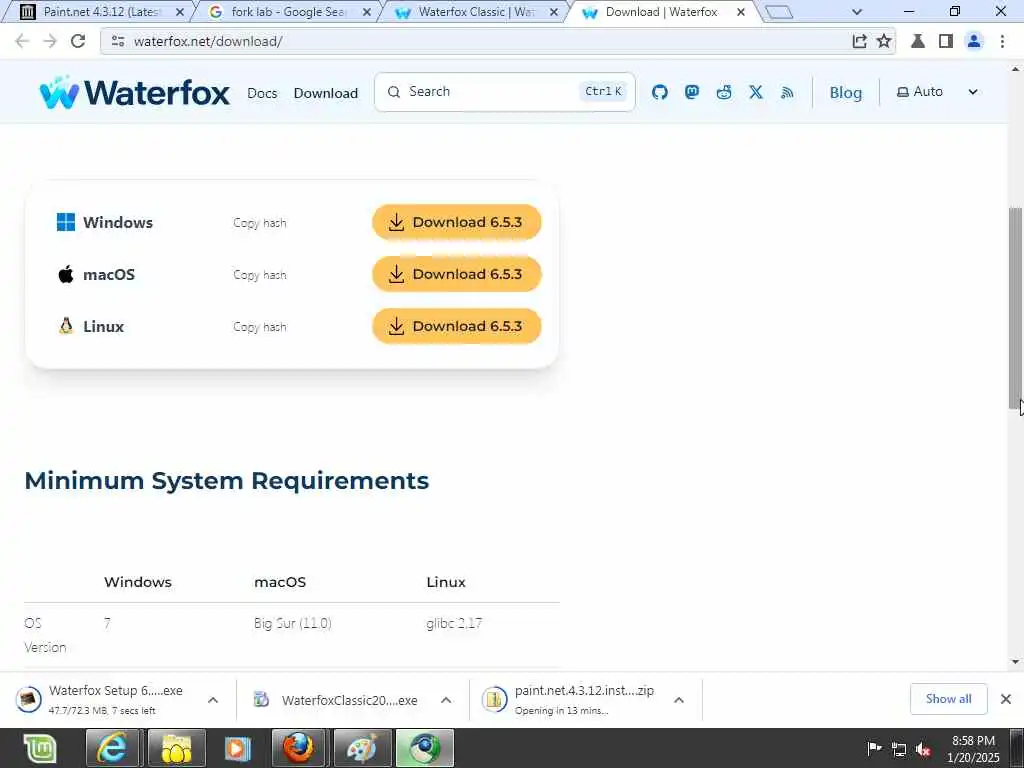This screenshot has height=768, width=1024.
Task: Click the network tray icon
Action: coord(899,749)
